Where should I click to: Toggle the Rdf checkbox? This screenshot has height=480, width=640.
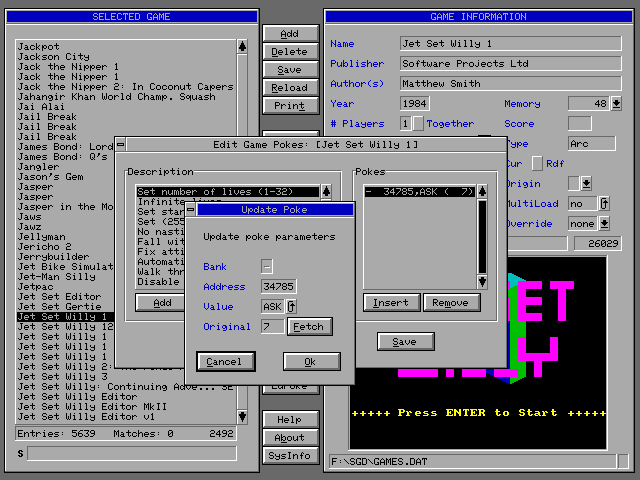point(537,164)
